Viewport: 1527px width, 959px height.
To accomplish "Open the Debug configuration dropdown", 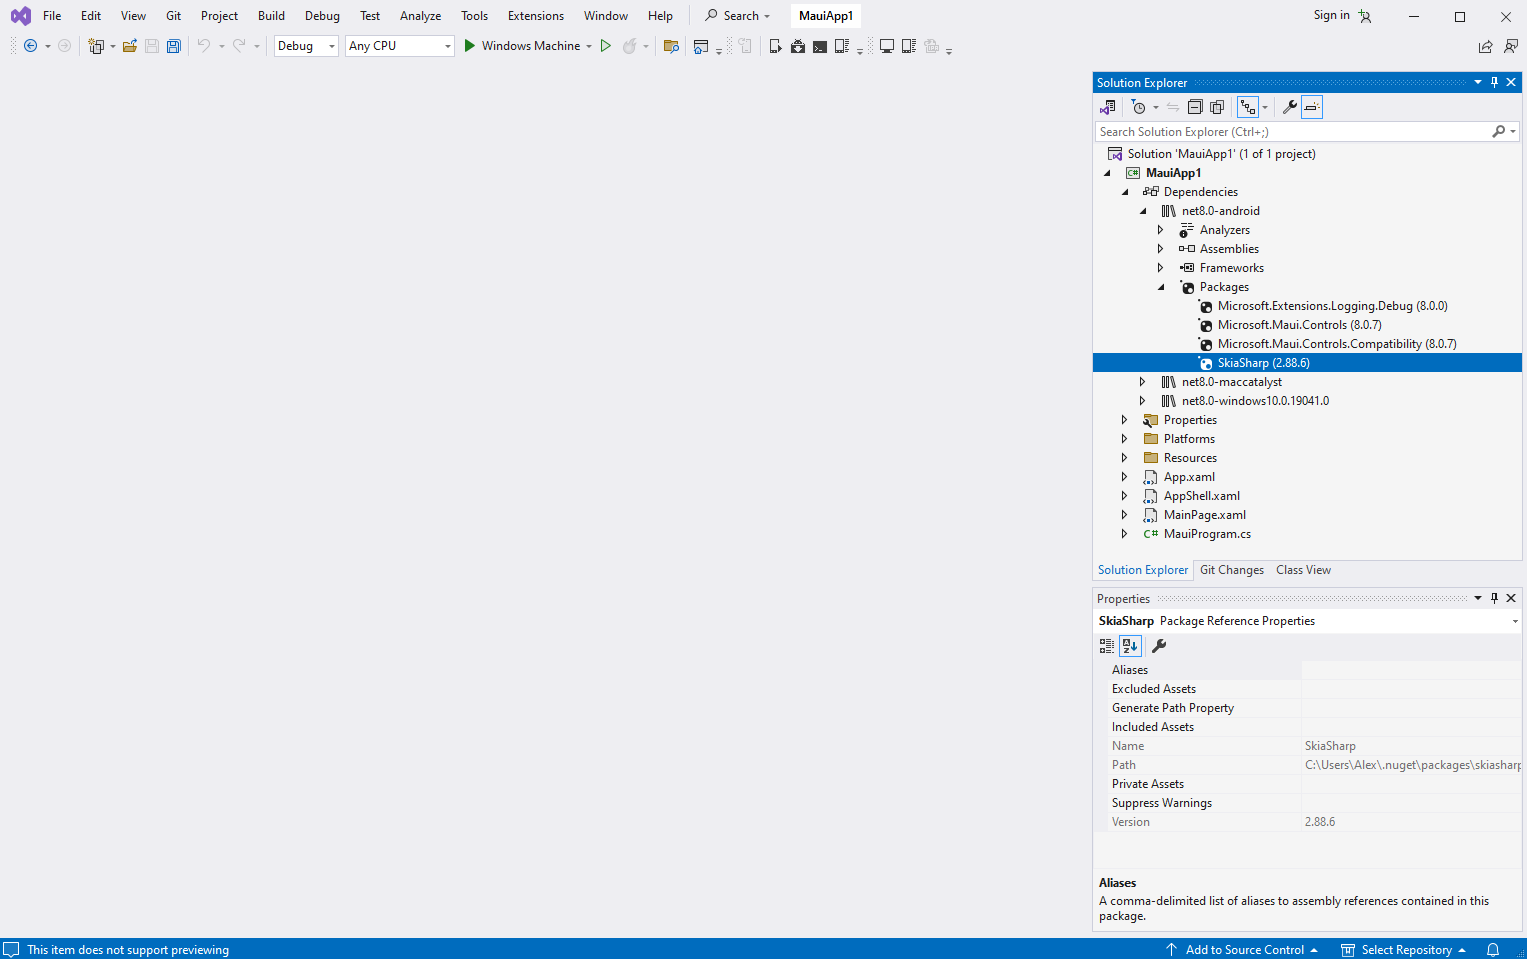I will pos(306,46).
